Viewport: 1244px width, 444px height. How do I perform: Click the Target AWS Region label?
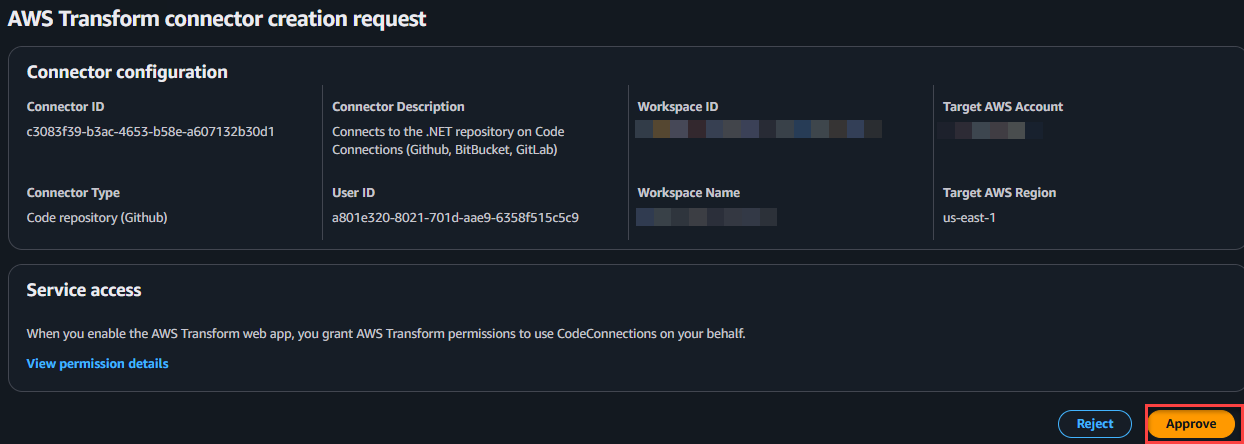click(x=1000, y=193)
